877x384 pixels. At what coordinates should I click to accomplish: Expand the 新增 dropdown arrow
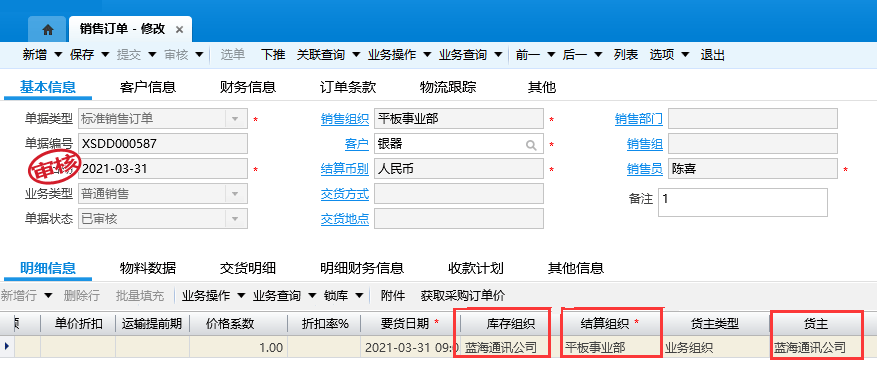point(58,55)
